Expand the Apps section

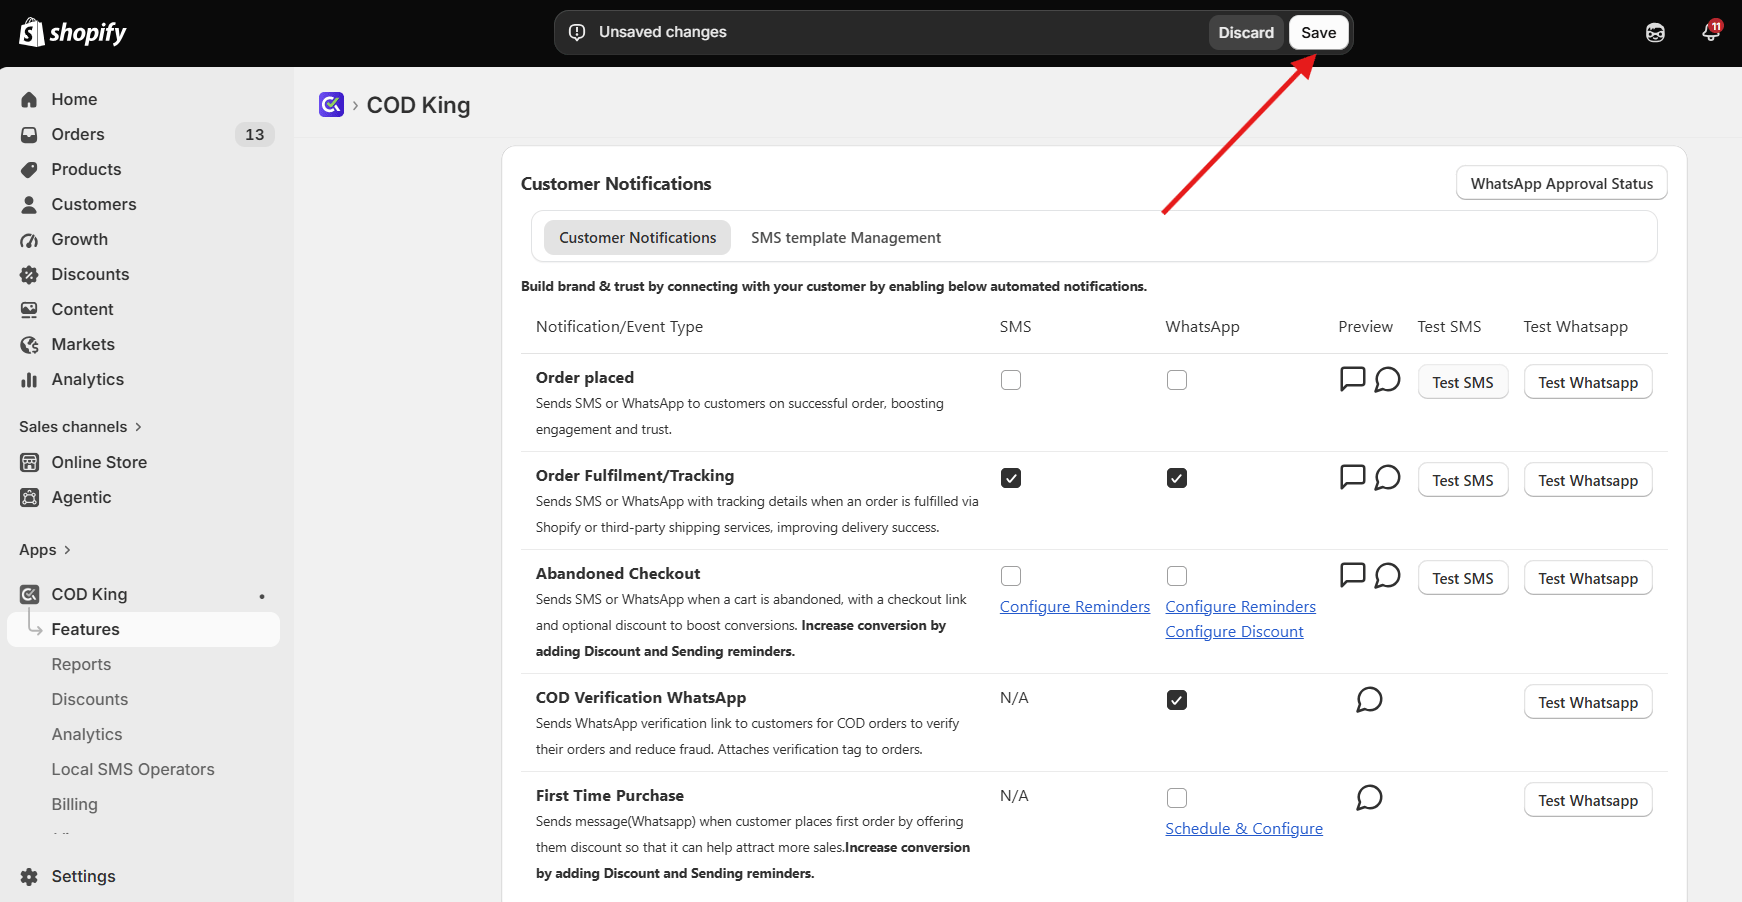pos(45,550)
